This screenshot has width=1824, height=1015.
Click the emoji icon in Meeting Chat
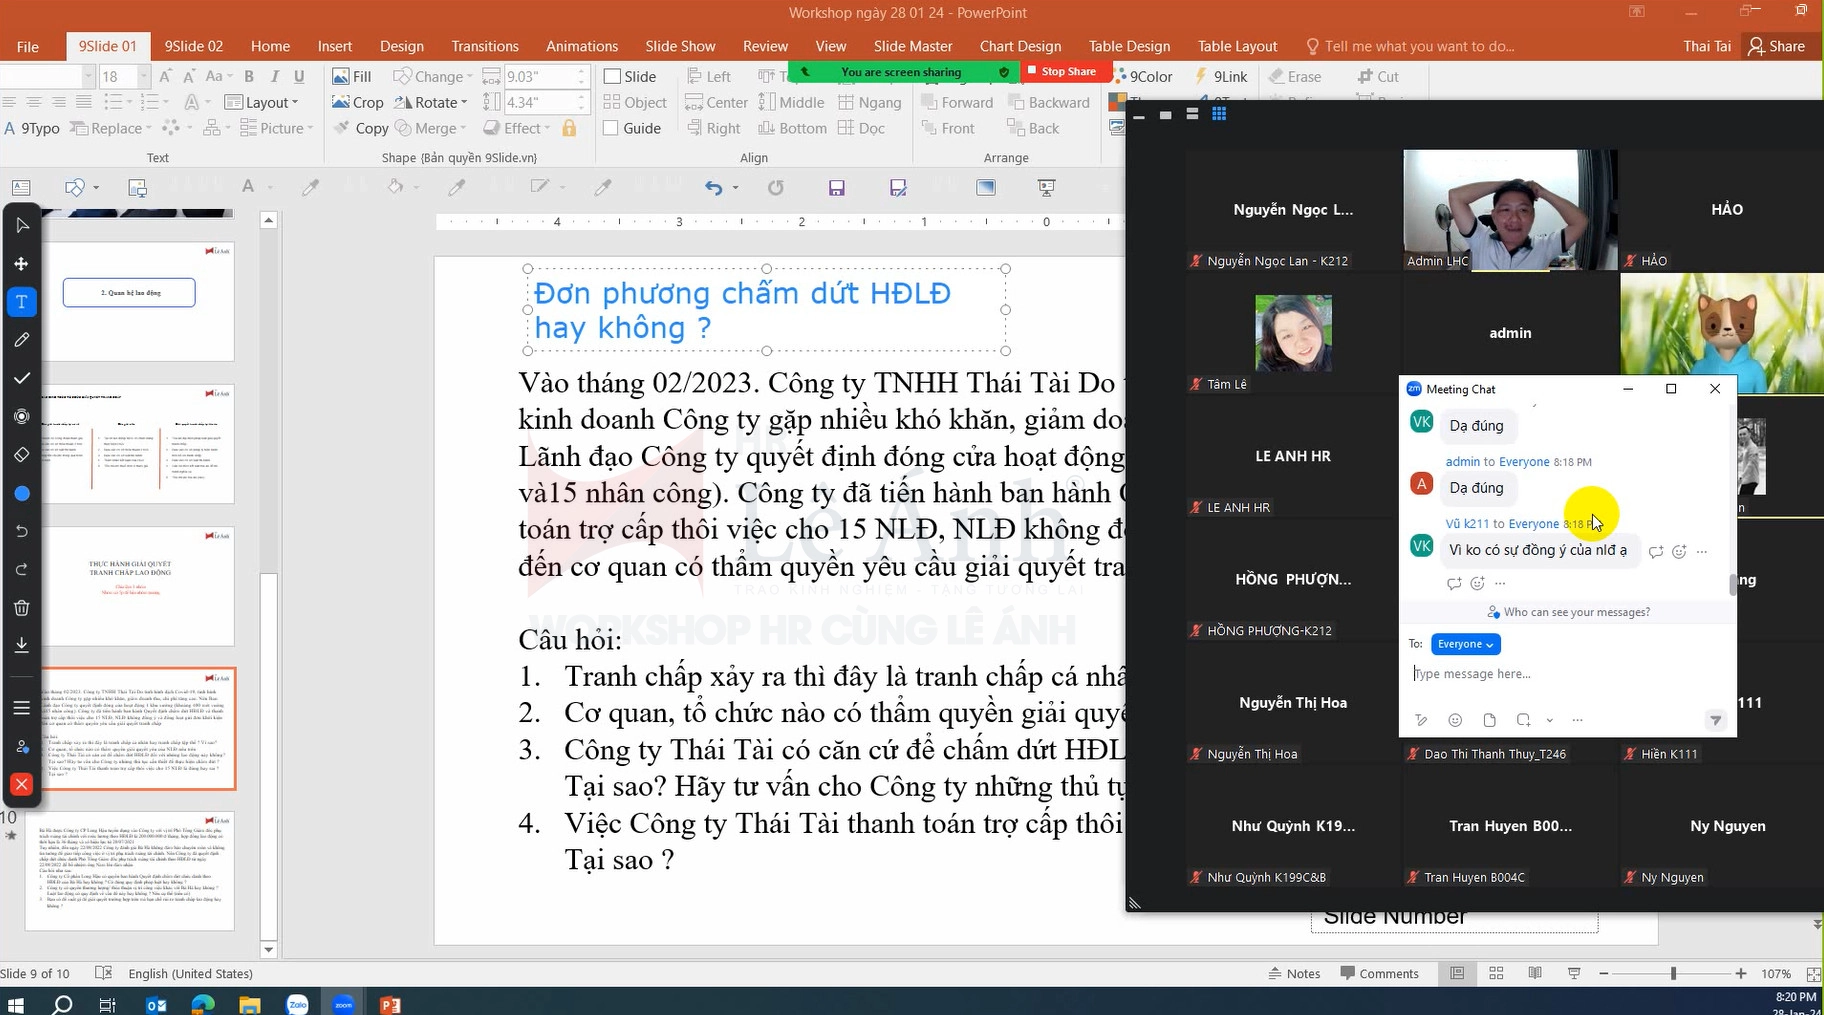(x=1455, y=720)
